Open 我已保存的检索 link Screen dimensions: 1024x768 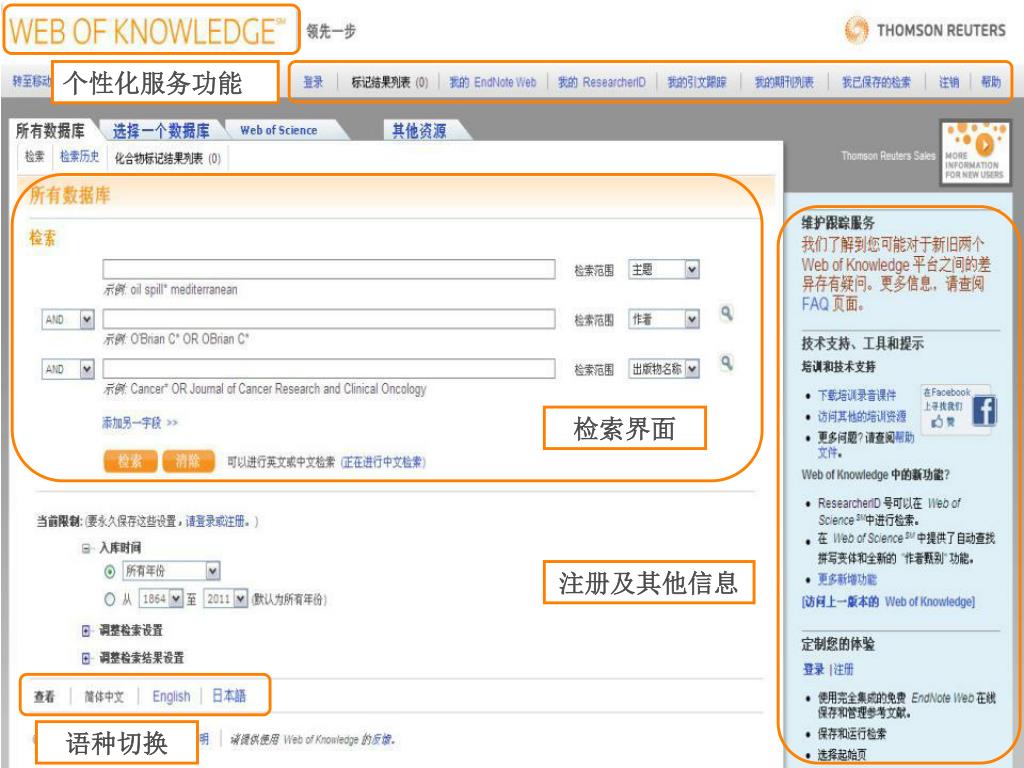click(x=876, y=82)
